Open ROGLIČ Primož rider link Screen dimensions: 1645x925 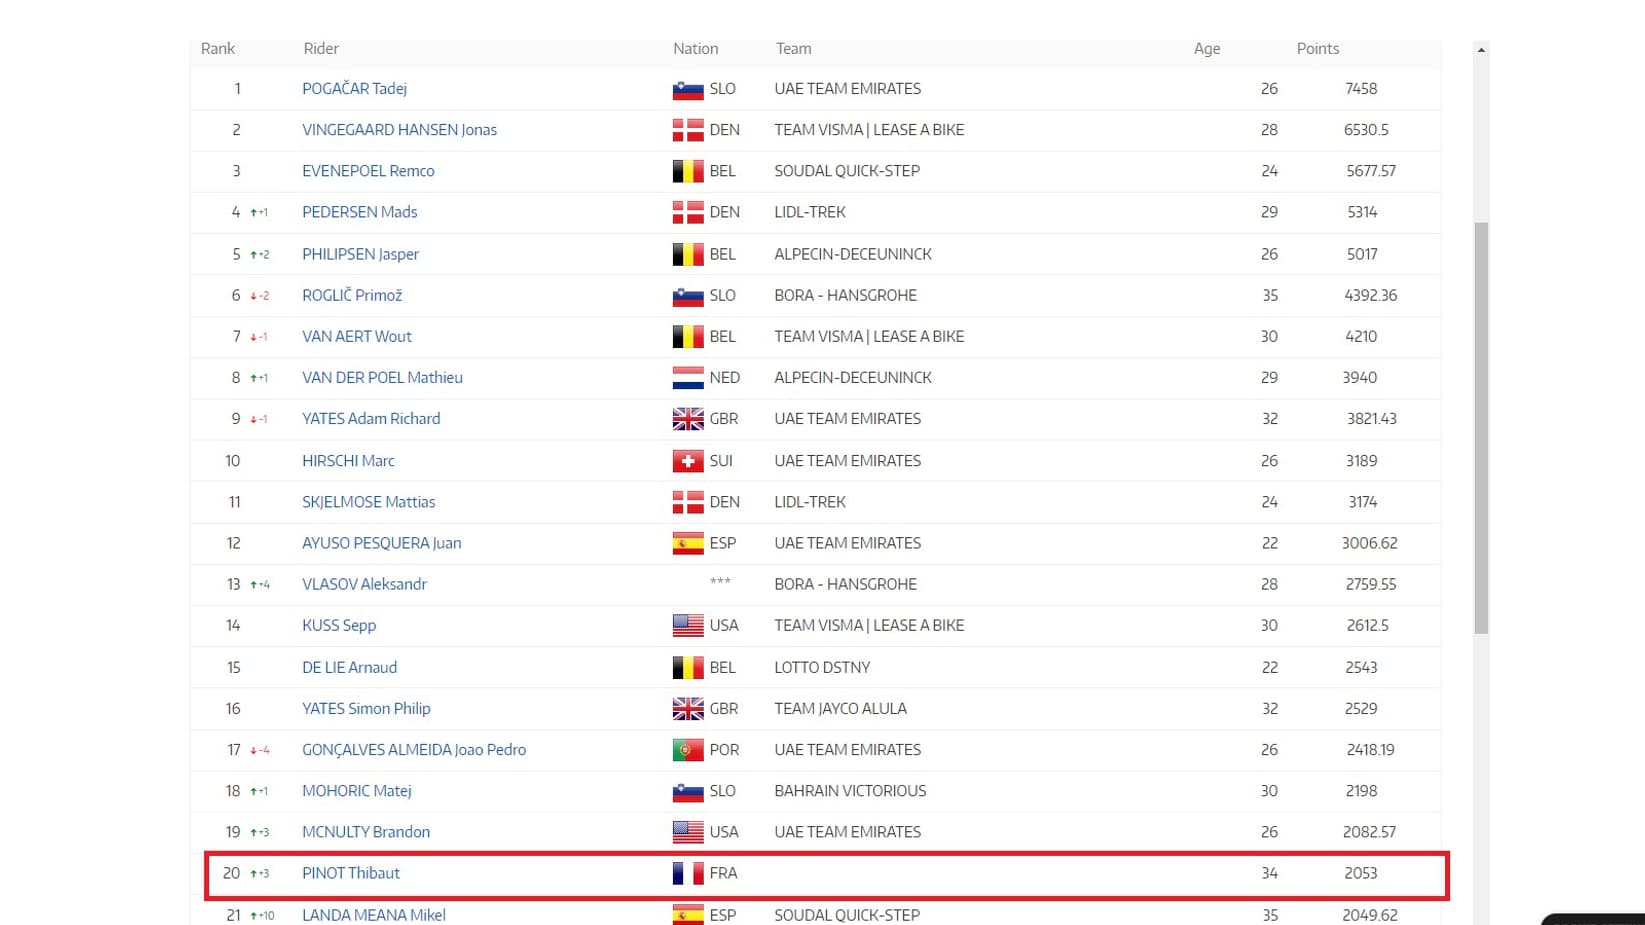click(x=352, y=295)
